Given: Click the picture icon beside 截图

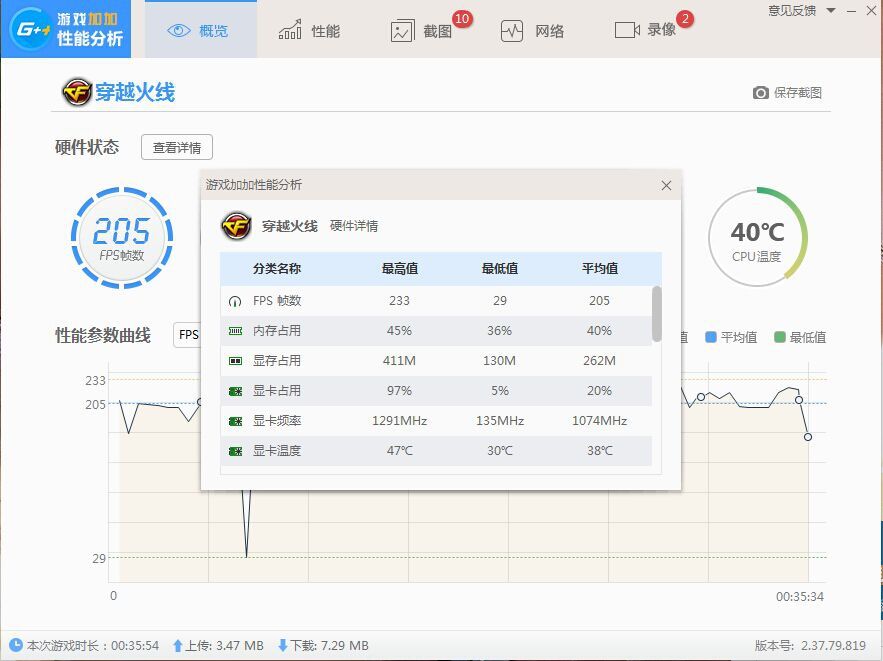Looking at the screenshot, I should [402, 32].
